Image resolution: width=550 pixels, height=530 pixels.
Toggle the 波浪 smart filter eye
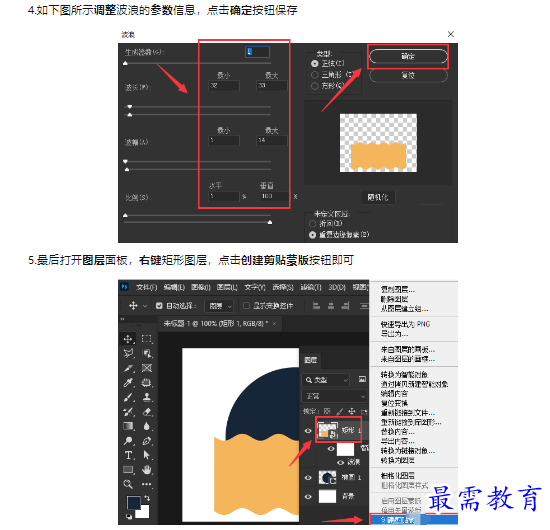[340, 462]
